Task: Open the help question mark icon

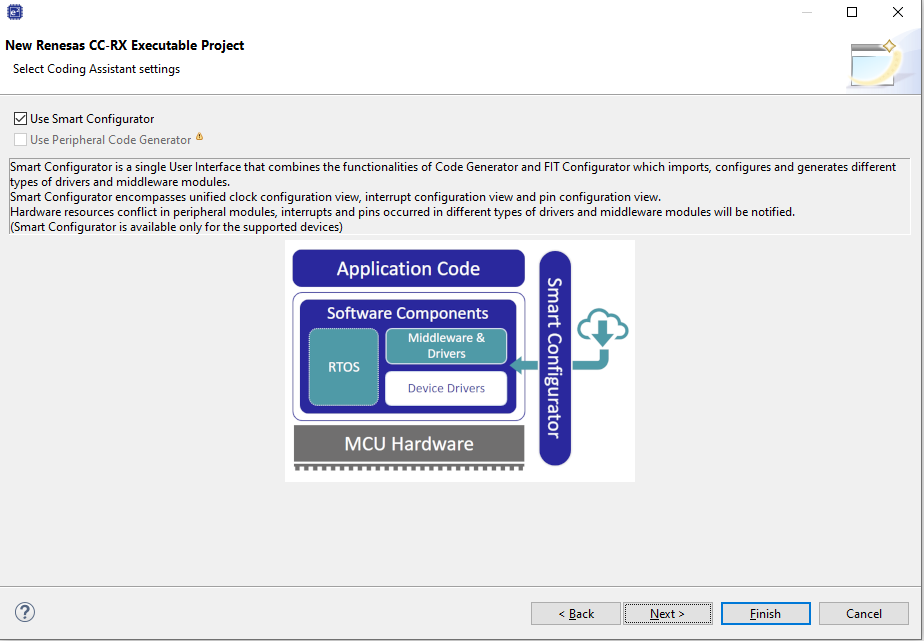Action: click(x=25, y=612)
